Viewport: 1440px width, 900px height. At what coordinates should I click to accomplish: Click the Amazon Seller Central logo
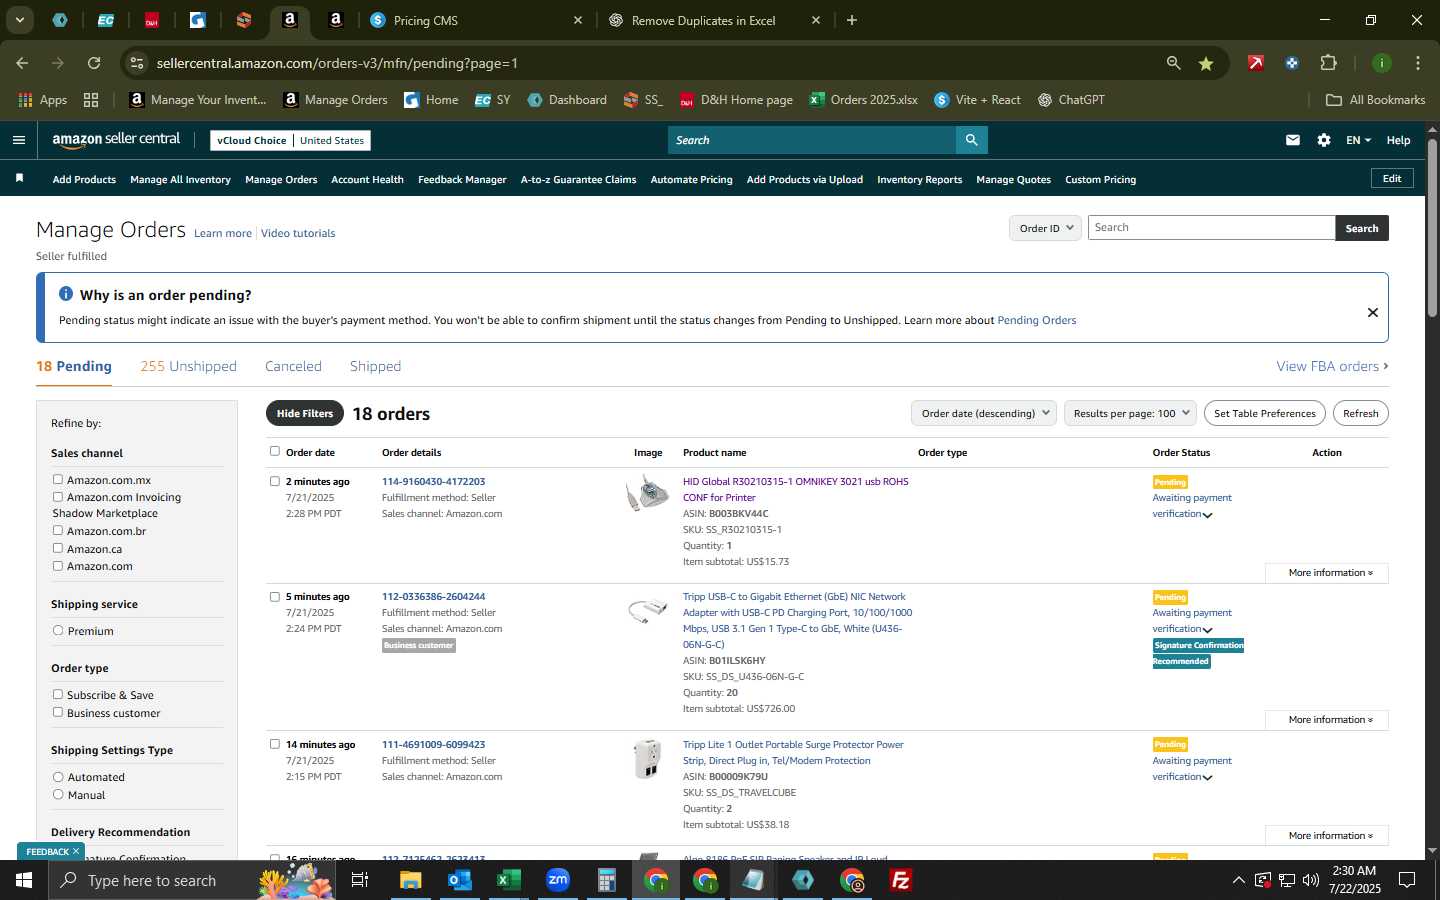click(116, 140)
